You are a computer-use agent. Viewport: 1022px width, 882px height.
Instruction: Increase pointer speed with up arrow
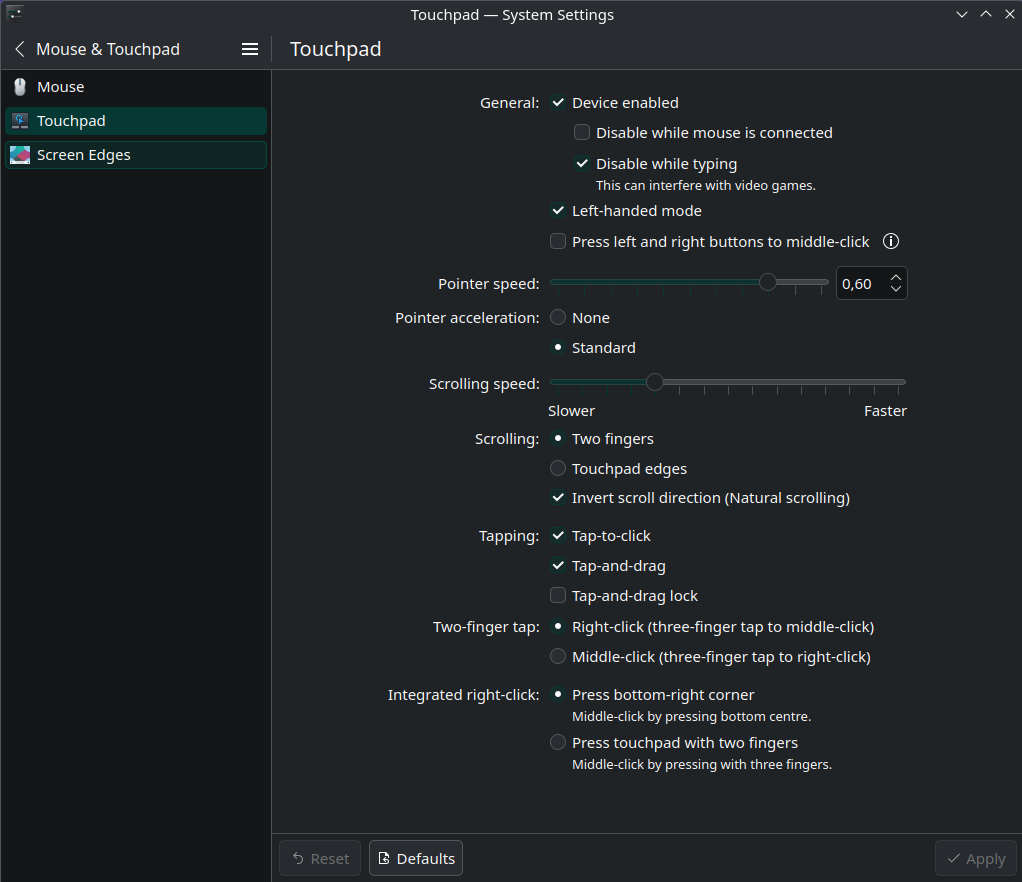pos(896,278)
